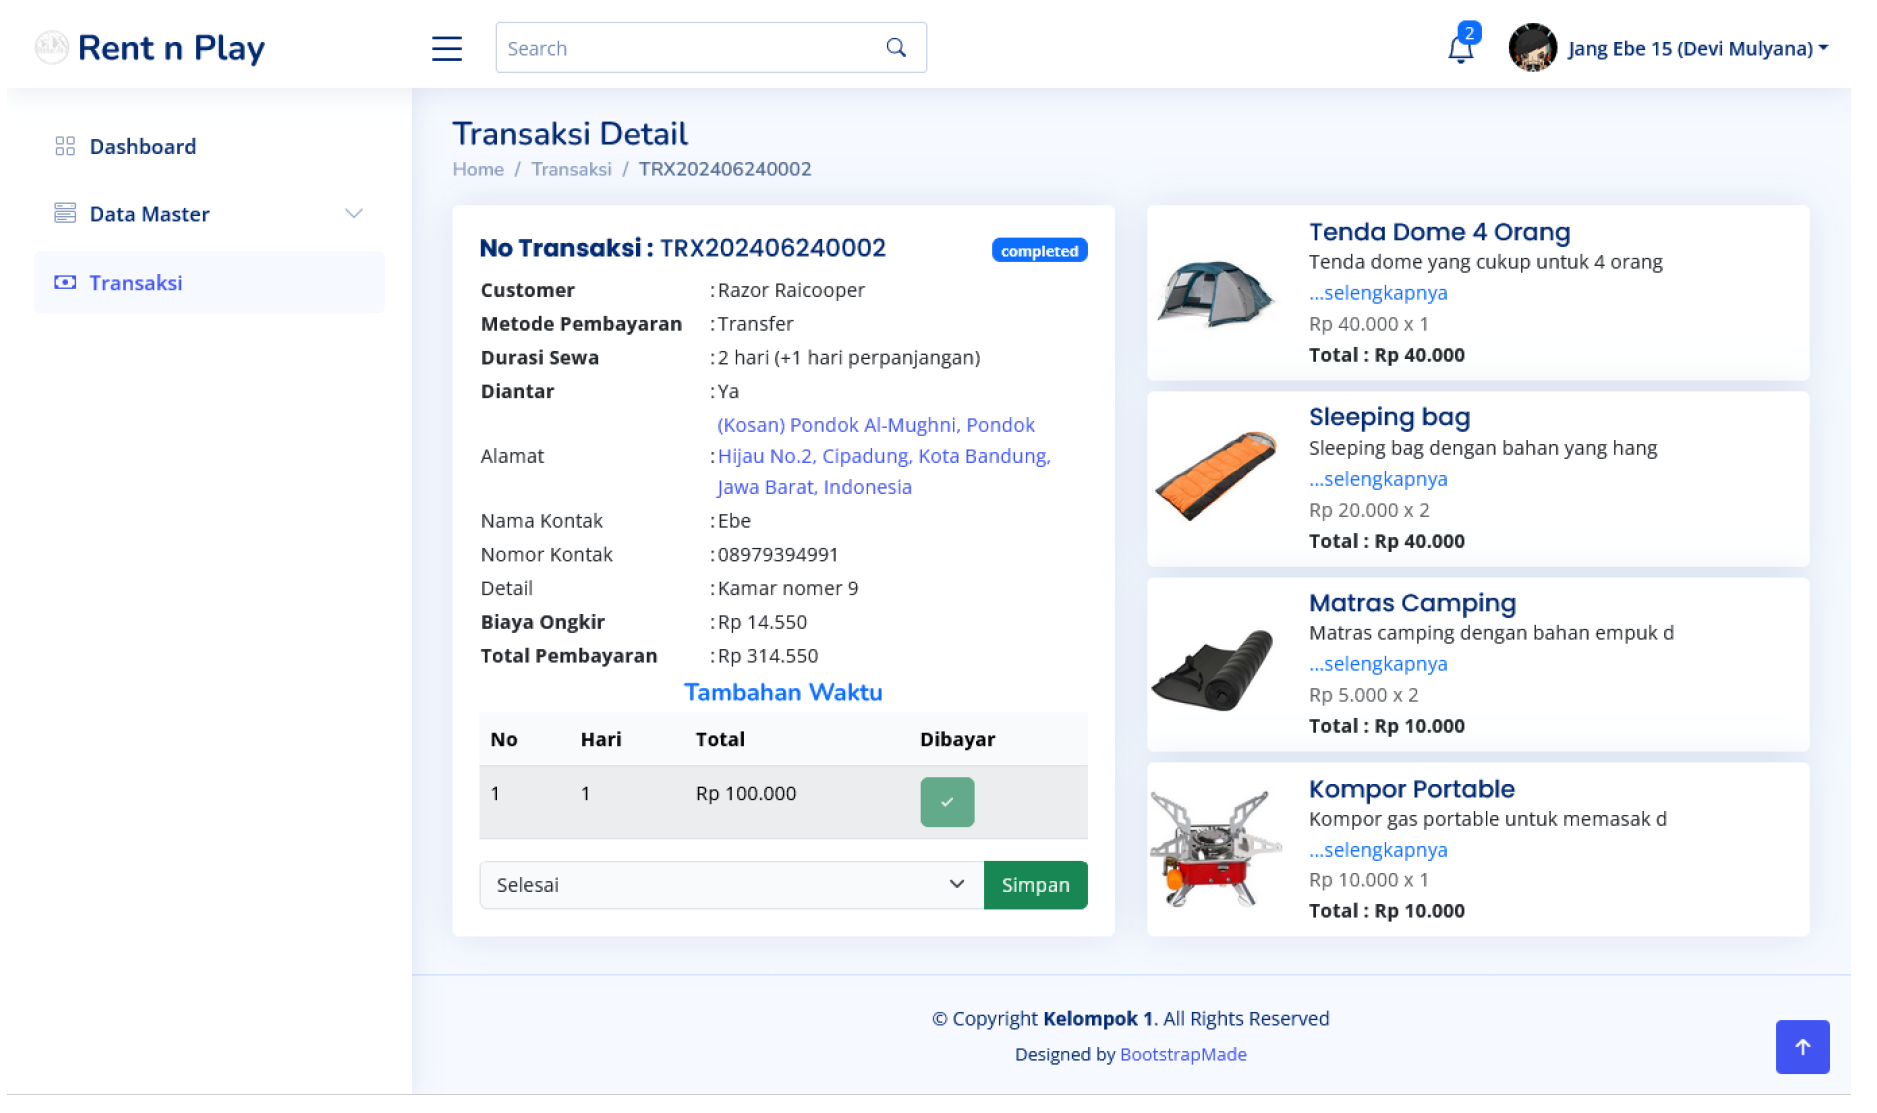Open the Transaksi breadcrumb link

click(x=571, y=169)
